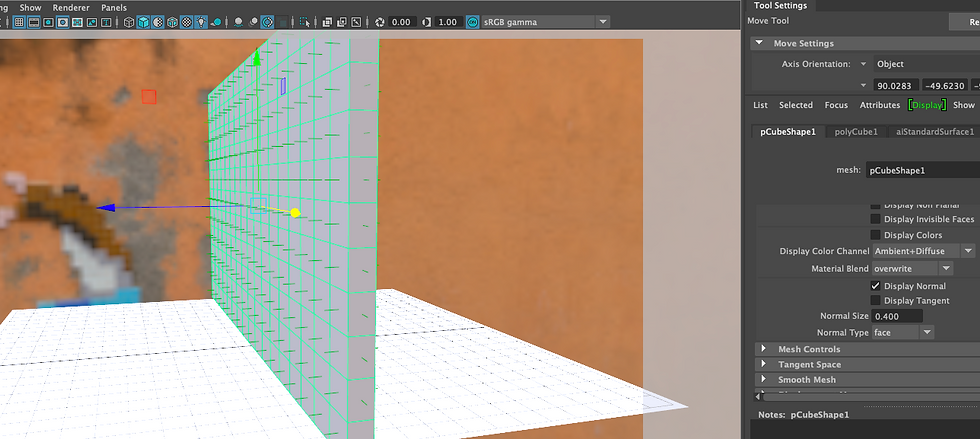Toggle the view transform icon
The height and width of the screenshot is (439, 980).
pos(472,22)
